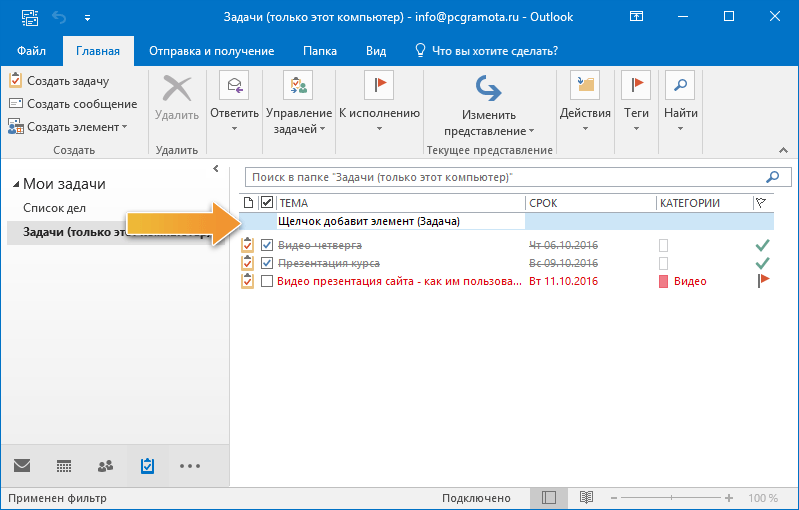Click the icon column header
The image size is (799, 510).
click(x=249, y=203)
